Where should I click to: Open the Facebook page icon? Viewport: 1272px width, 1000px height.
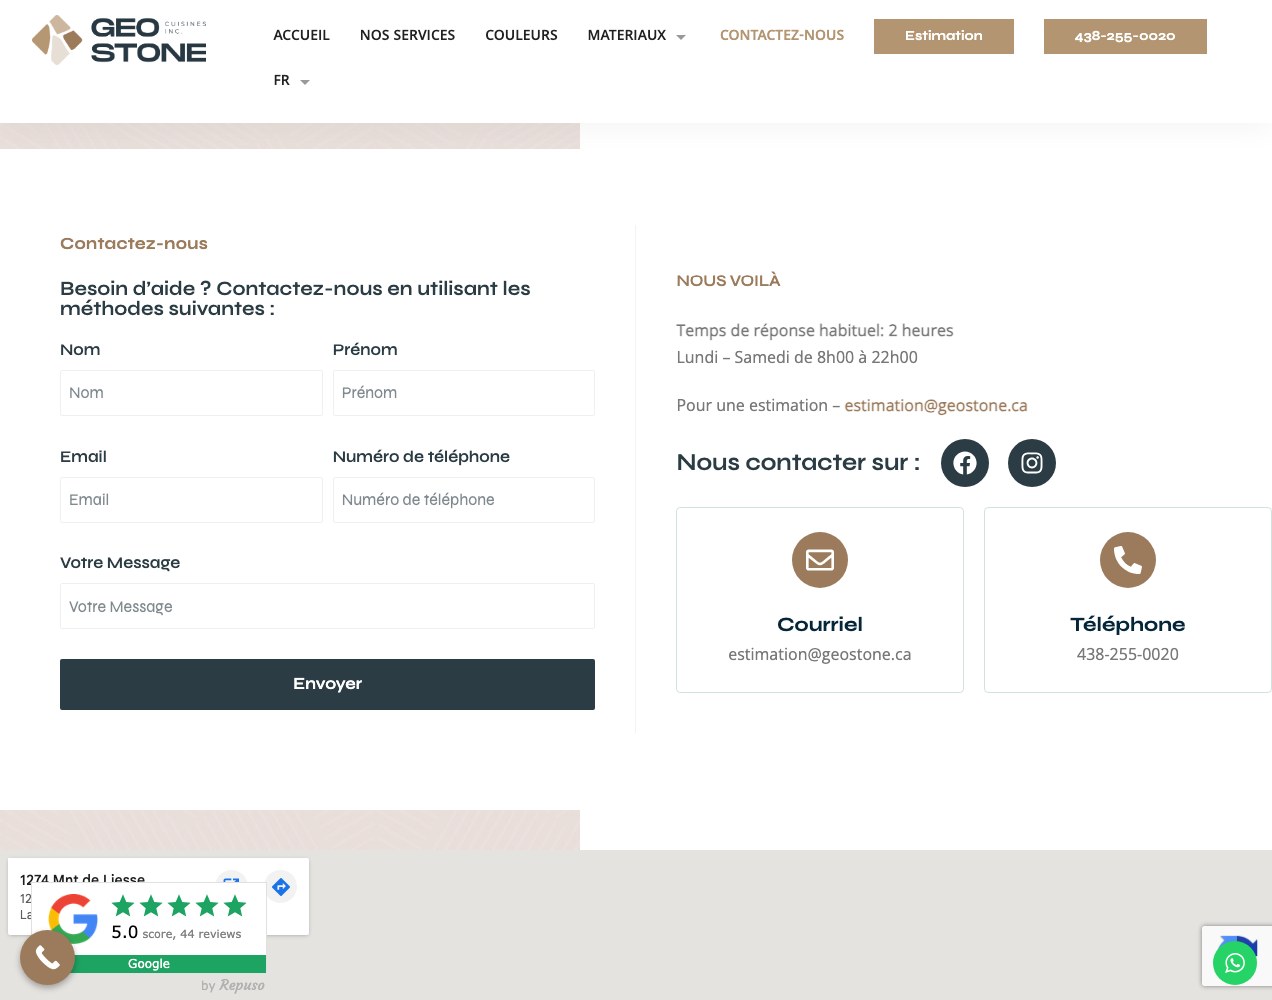965,463
